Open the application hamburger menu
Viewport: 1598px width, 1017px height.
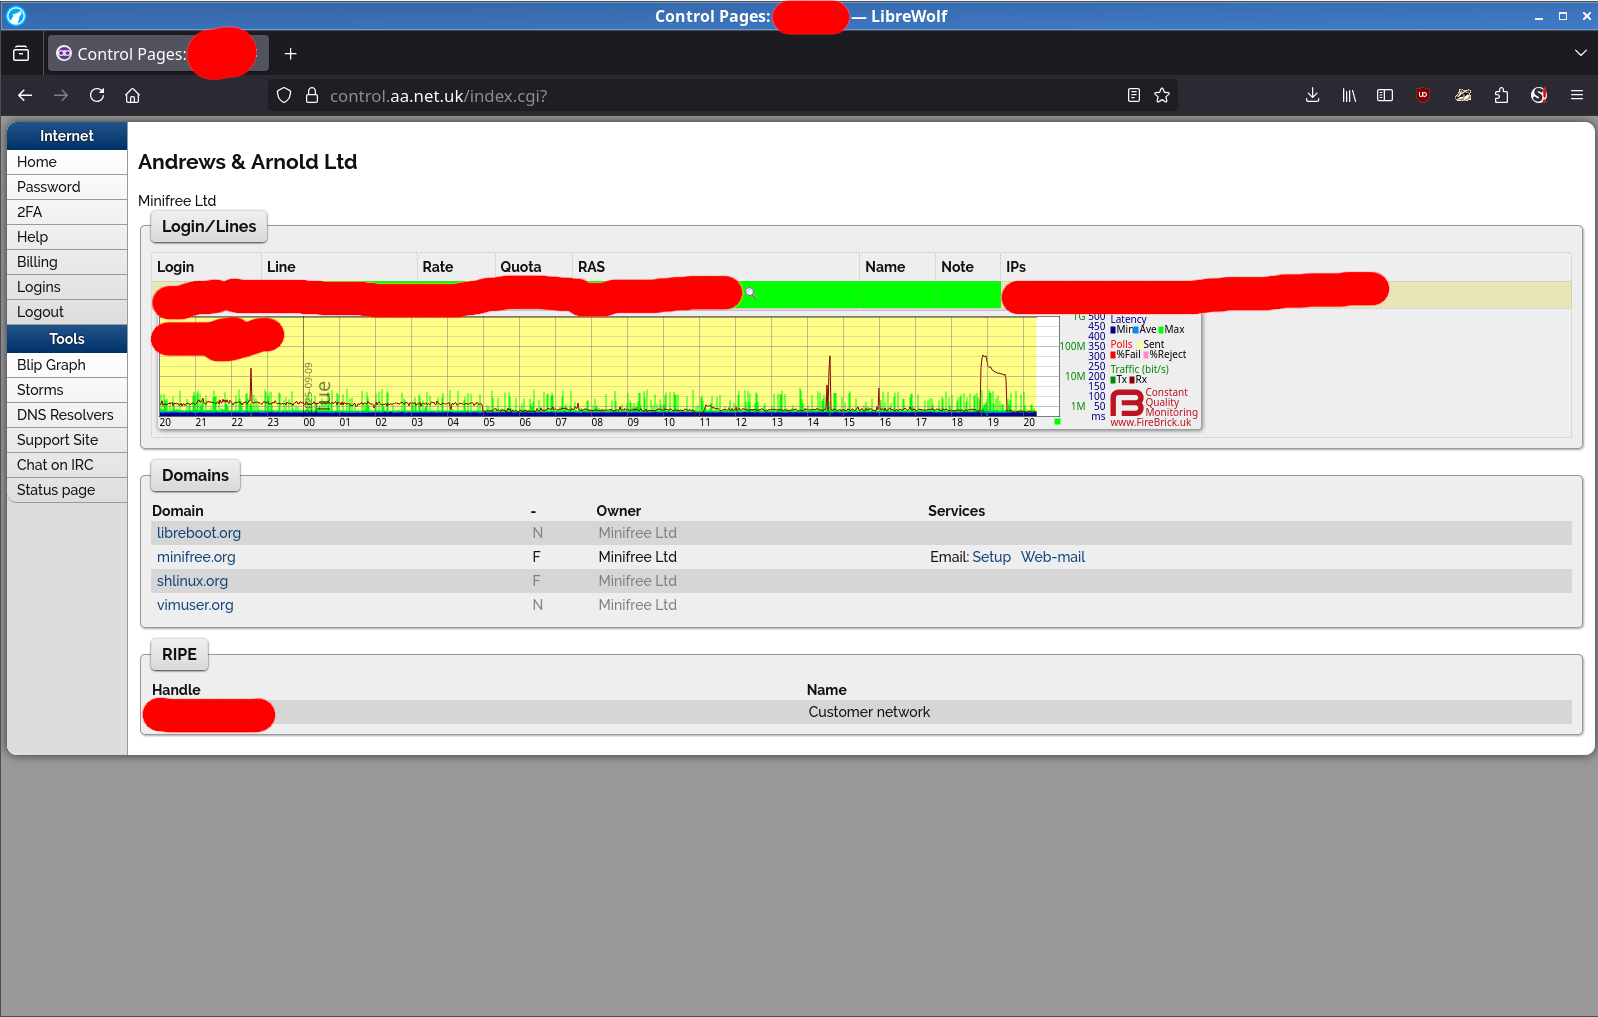1577,96
